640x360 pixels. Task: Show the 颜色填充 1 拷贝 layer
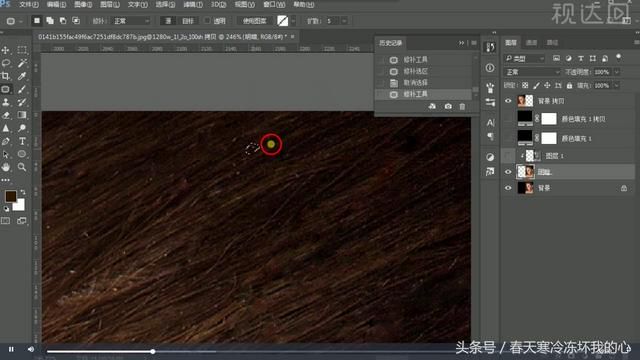[508, 119]
